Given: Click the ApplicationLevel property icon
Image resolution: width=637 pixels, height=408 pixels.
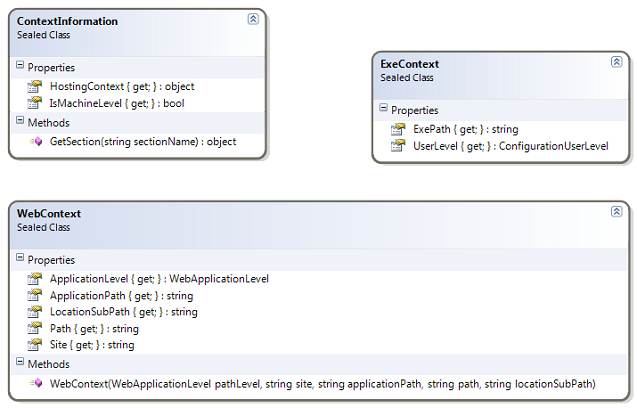Looking at the screenshot, I should 35,279.
